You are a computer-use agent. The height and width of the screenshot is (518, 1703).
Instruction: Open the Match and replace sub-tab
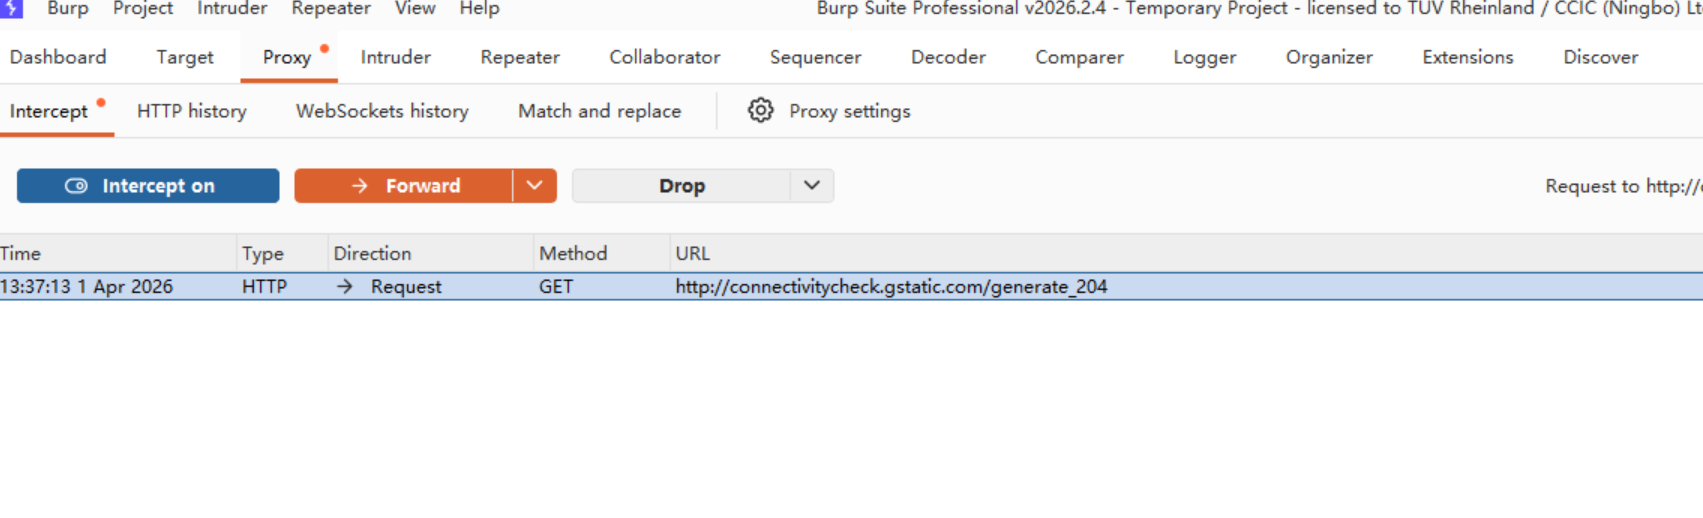coord(599,111)
